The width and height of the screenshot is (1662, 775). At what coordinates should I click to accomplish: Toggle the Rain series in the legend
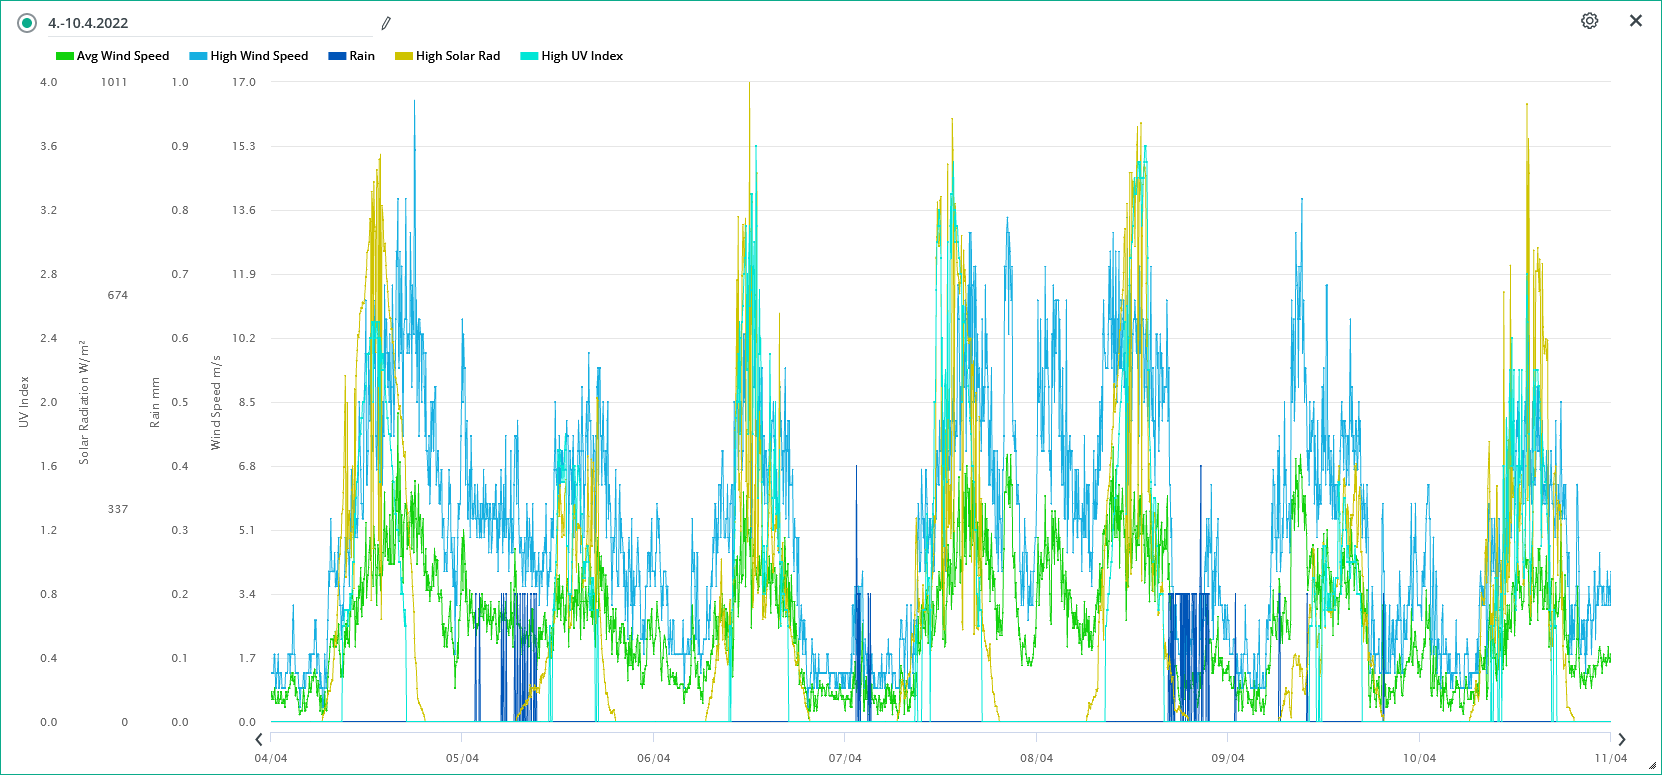[x=352, y=56]
